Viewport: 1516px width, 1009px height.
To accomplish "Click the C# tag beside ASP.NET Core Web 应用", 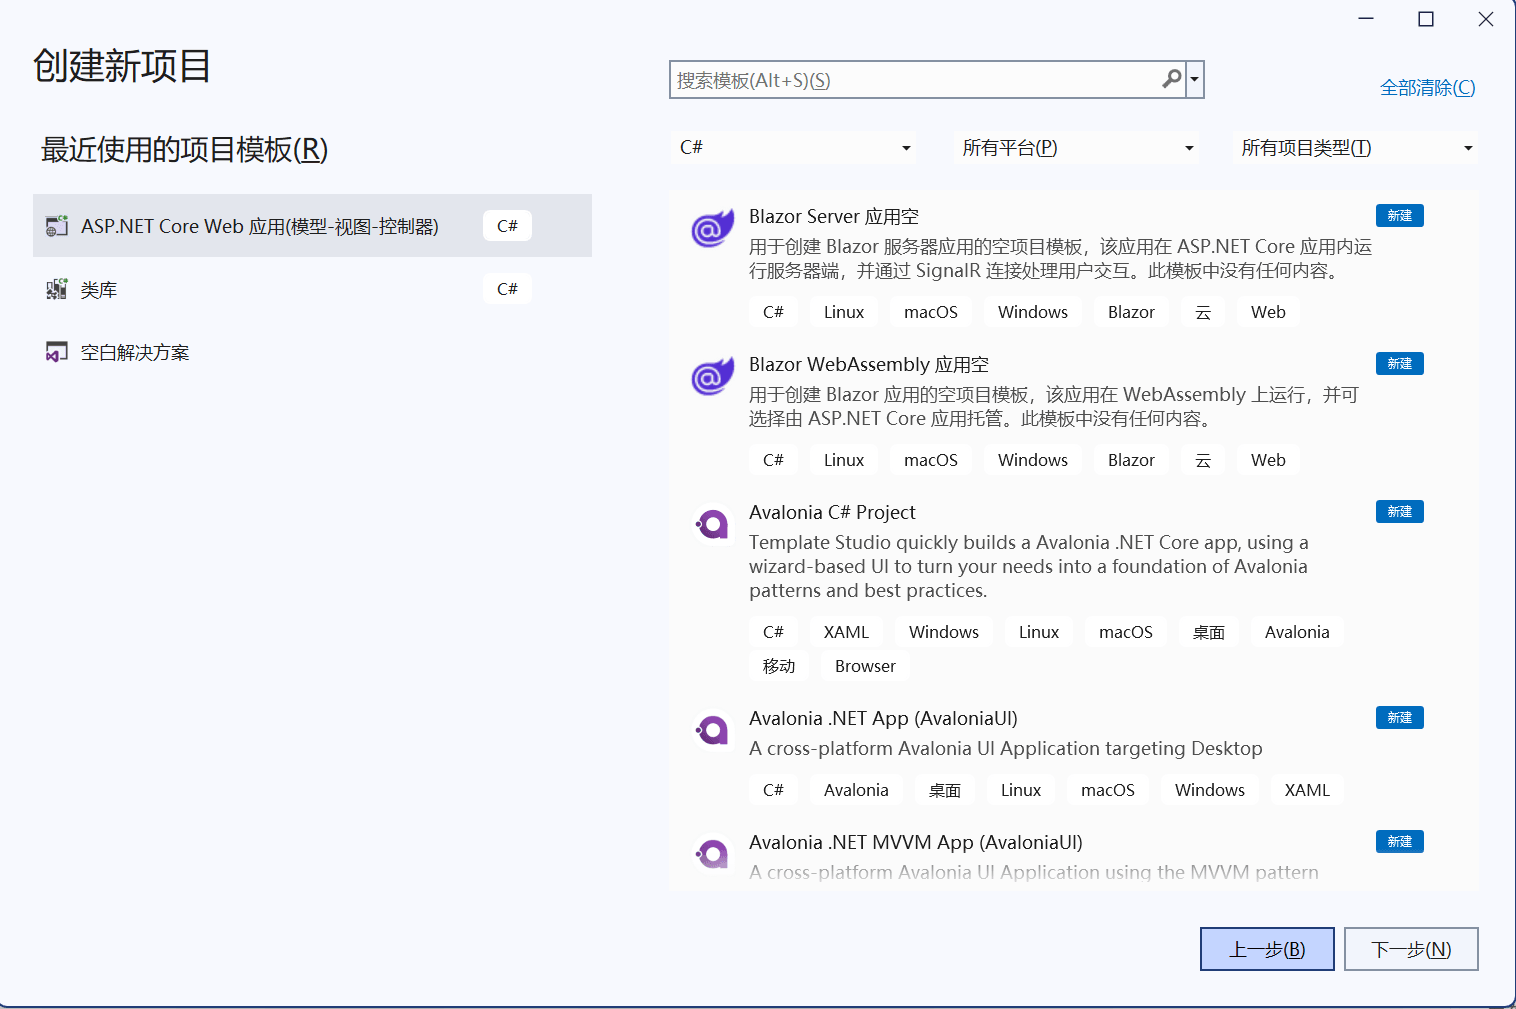I will pyautogui.click(x=507, y=226).
